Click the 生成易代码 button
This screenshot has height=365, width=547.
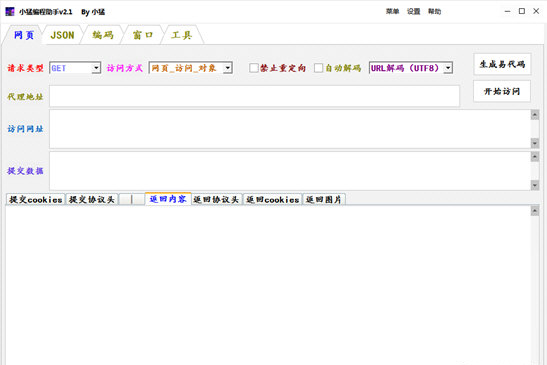[502, 64]
